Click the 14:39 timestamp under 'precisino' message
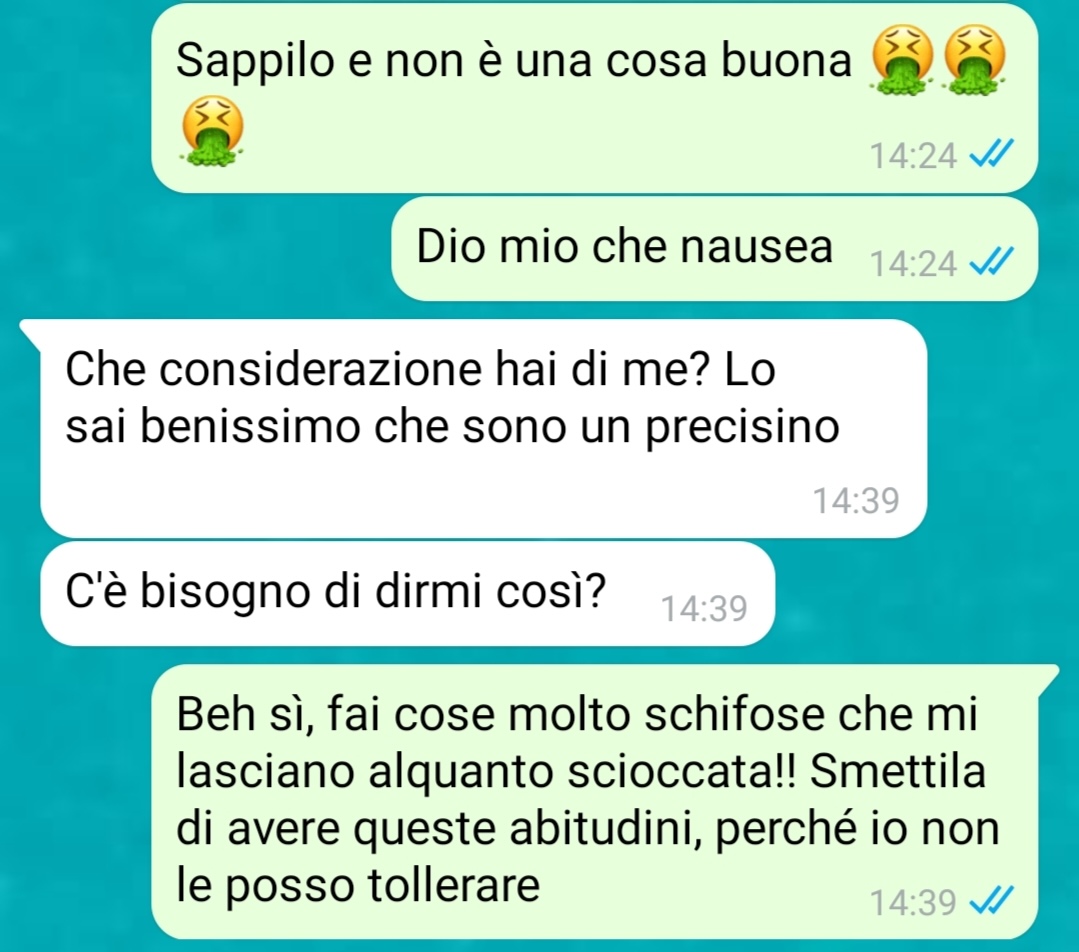Image resolution: width=1079 pixels, height=952 pixels. click(856, 500)
